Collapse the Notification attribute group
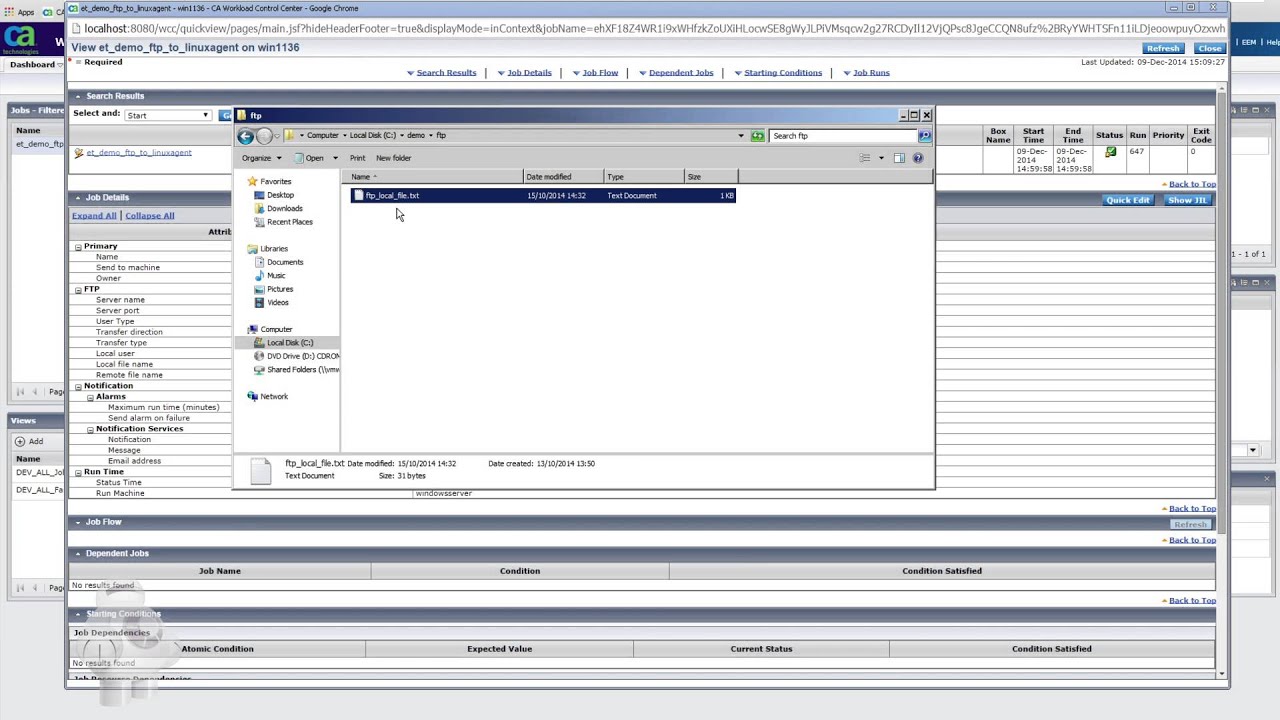Image resolution: width=1280 pixels, height=720 pixels. click(78, 387)
